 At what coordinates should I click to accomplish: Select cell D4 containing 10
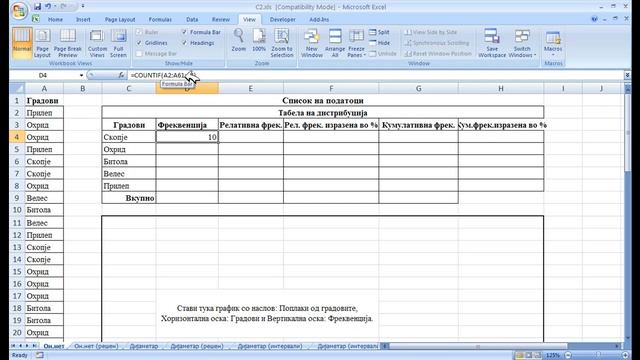187,137
